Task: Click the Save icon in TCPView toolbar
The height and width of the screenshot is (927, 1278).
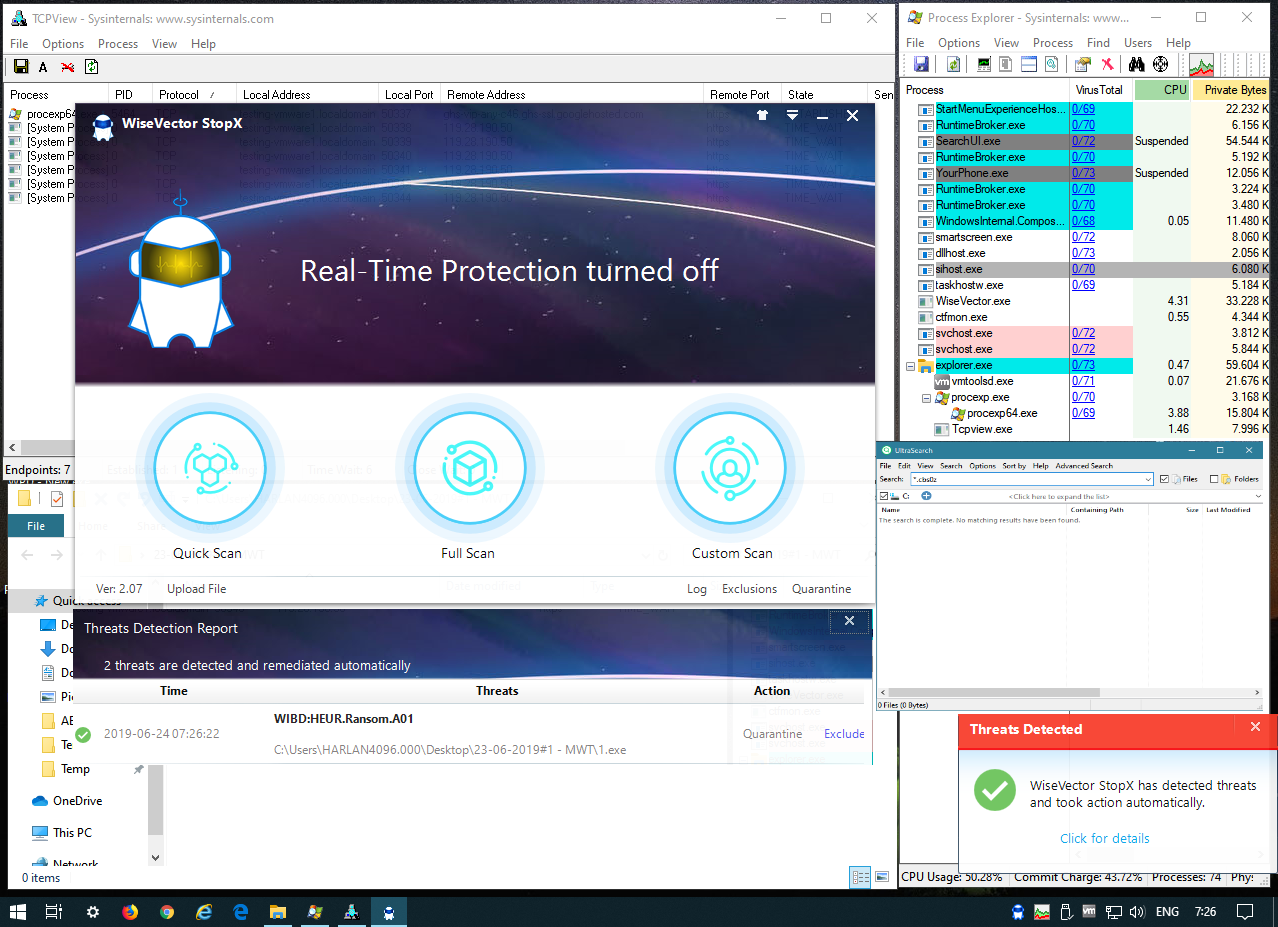Action: (20, 67)
